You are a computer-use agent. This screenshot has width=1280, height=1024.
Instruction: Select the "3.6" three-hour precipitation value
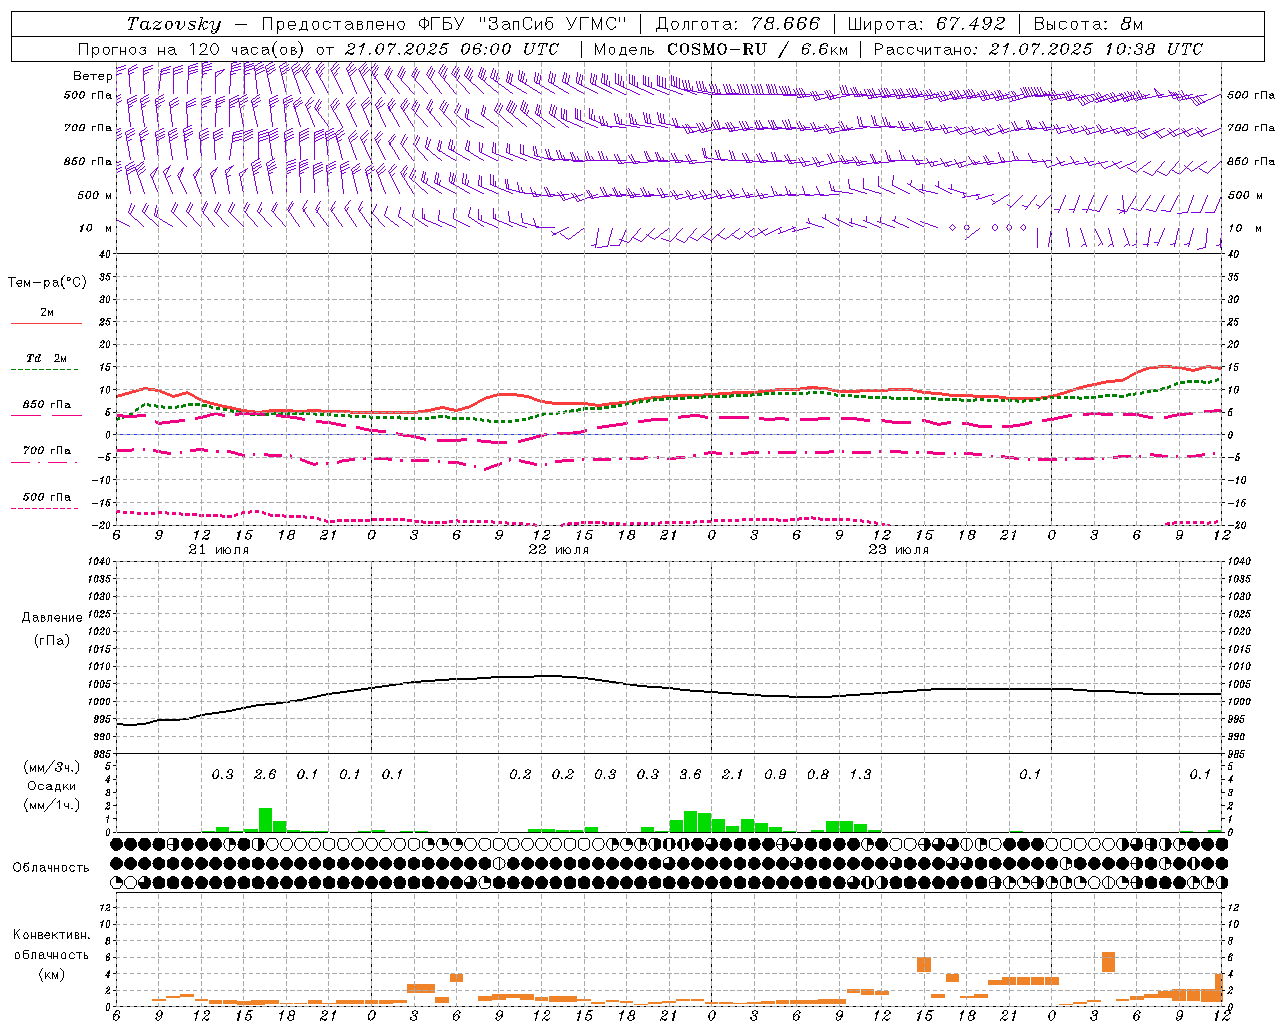[690, 774]
